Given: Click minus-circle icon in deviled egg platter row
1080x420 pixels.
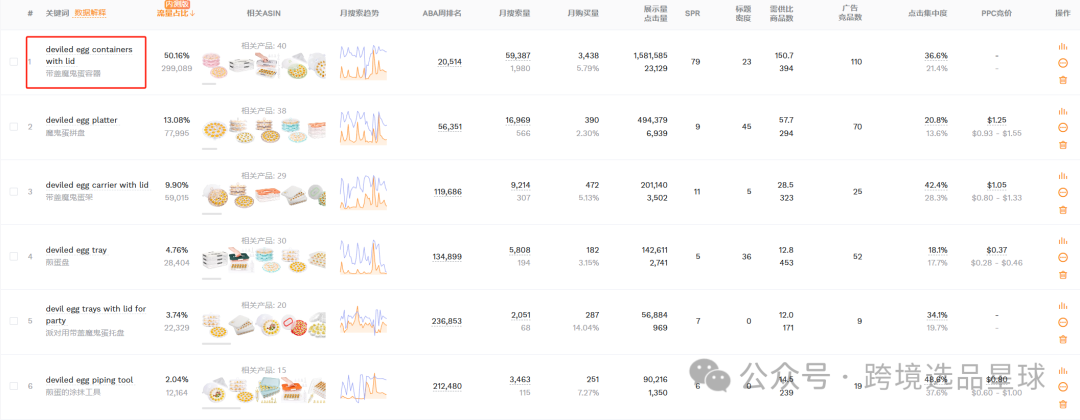Looking at the screenshot, I should point(1062,127).
